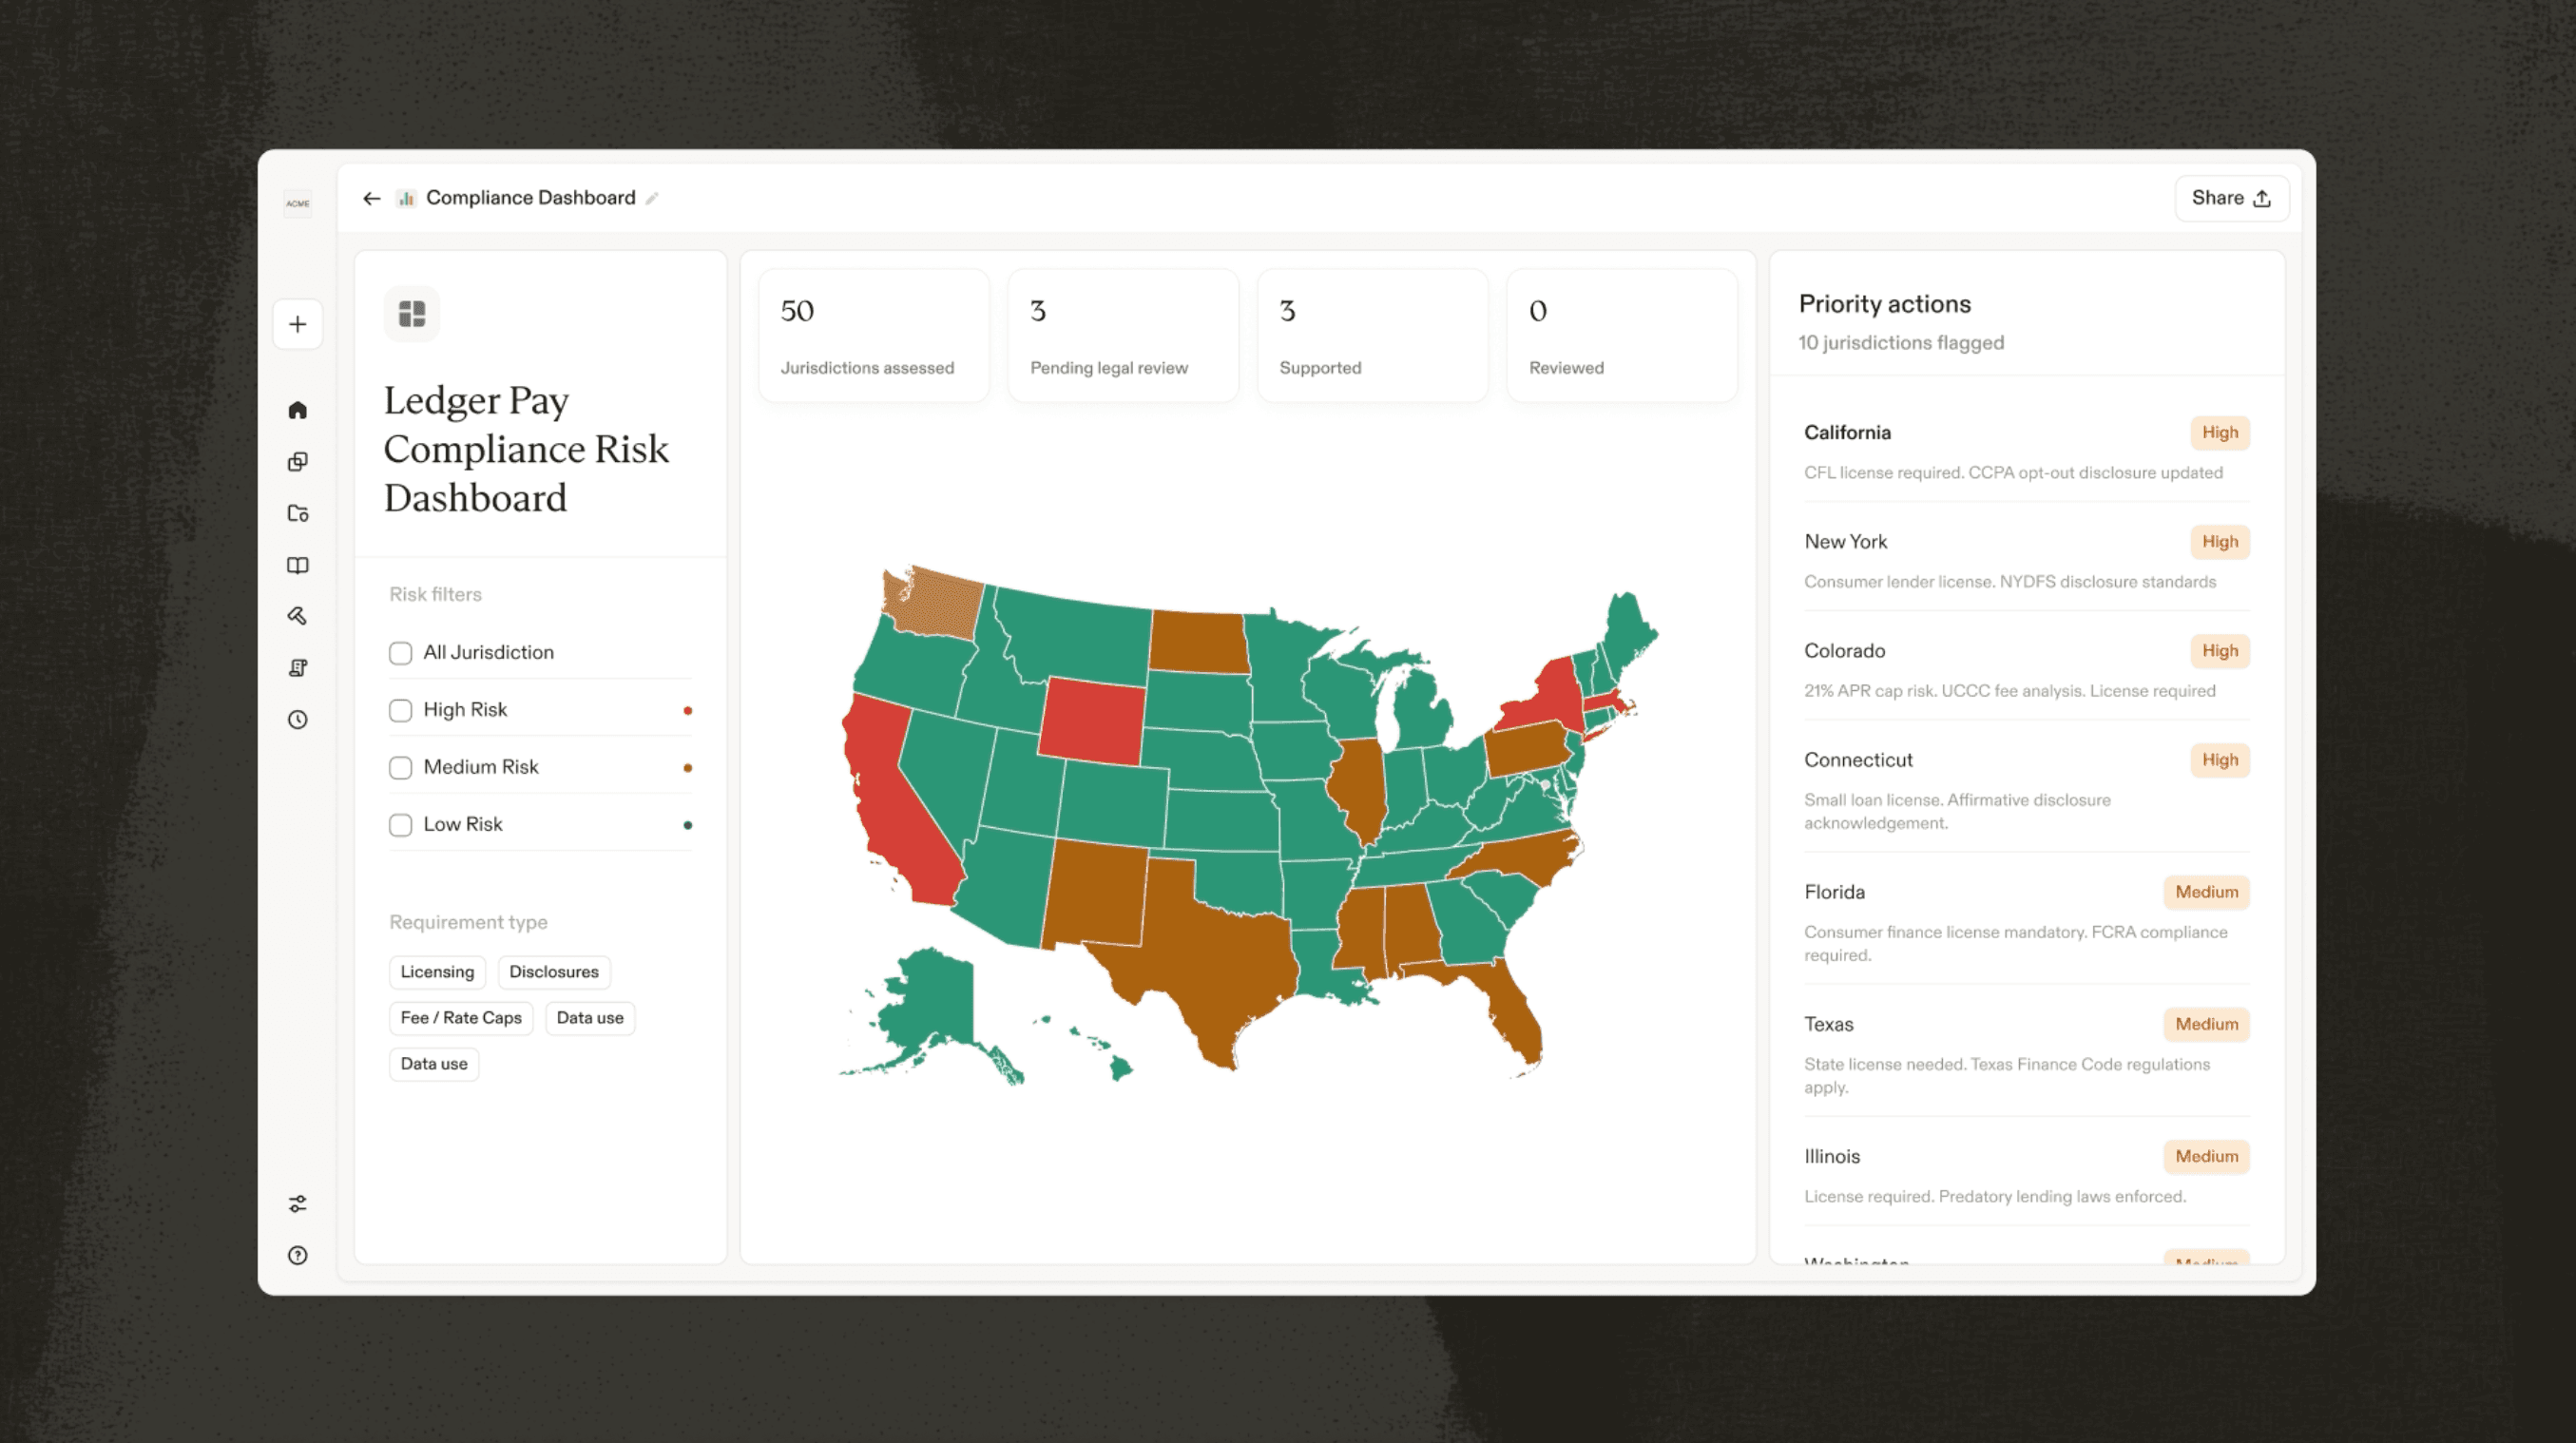Click the dashboard grid tile icon
Viewport: 2576px width, 1443px height.
(x=412, y=314)
